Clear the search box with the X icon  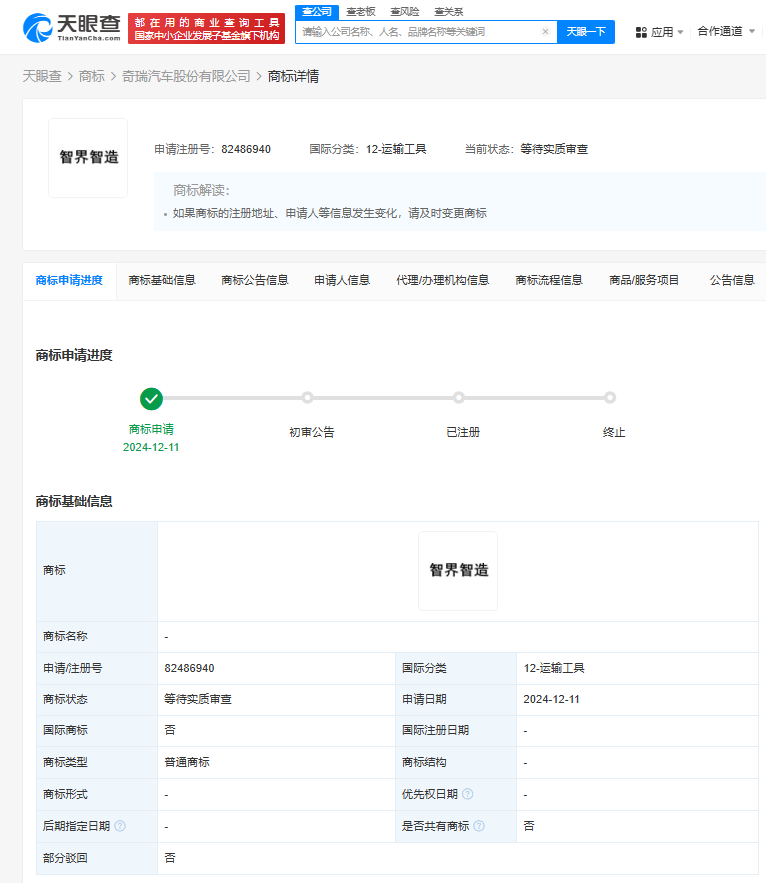click(x=545, y=32)
